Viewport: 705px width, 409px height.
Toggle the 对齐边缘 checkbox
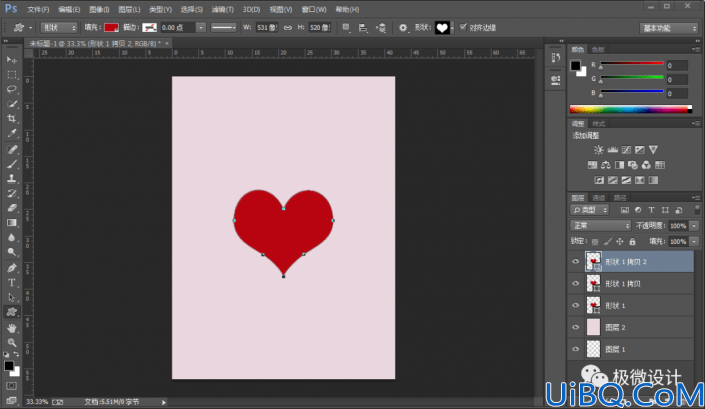click(463, 27)
